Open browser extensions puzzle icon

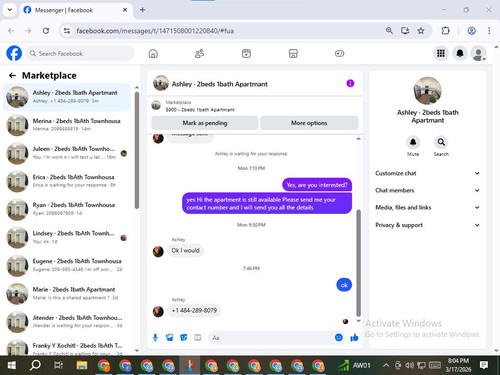tap(445, 31)
